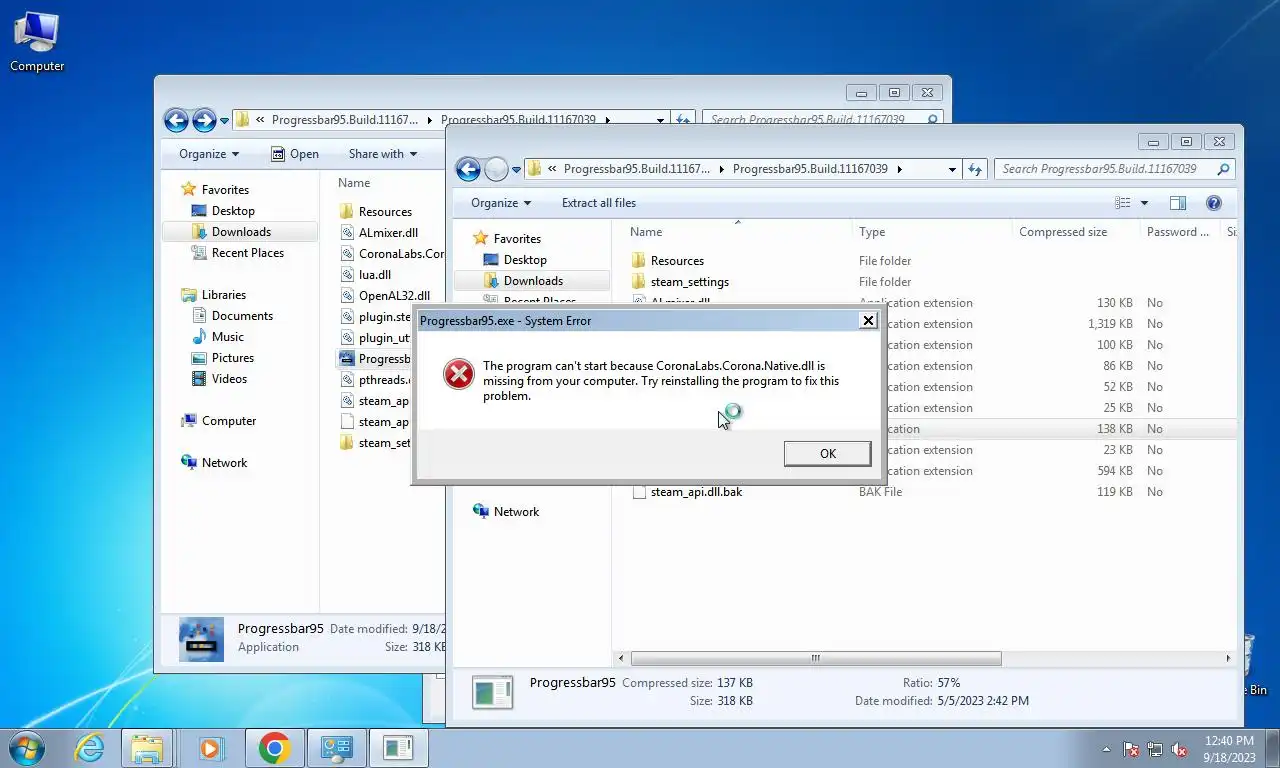Select Network in front window nav pane
Screen dimensions: 1280x768
click(x=516, y=512)
